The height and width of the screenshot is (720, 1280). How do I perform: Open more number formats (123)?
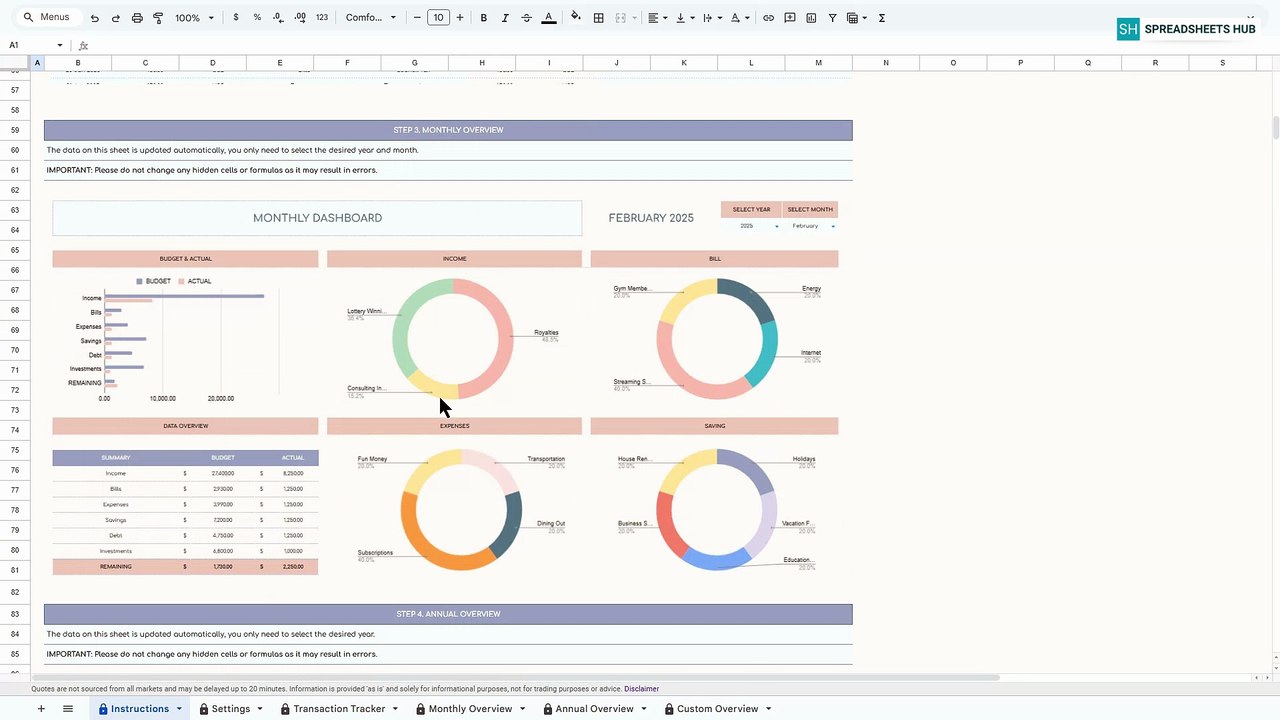pyautogui.click(x=322, y=18)
